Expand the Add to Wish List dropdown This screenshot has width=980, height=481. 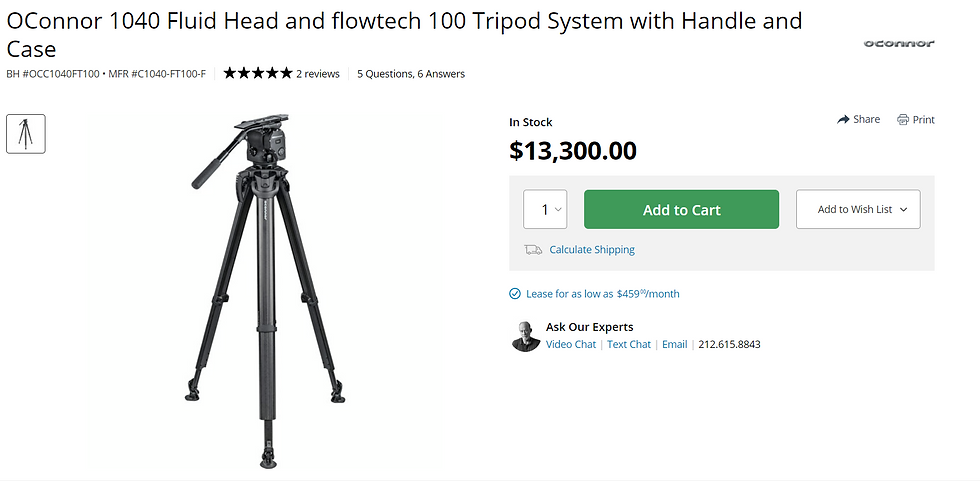[858, 210]
